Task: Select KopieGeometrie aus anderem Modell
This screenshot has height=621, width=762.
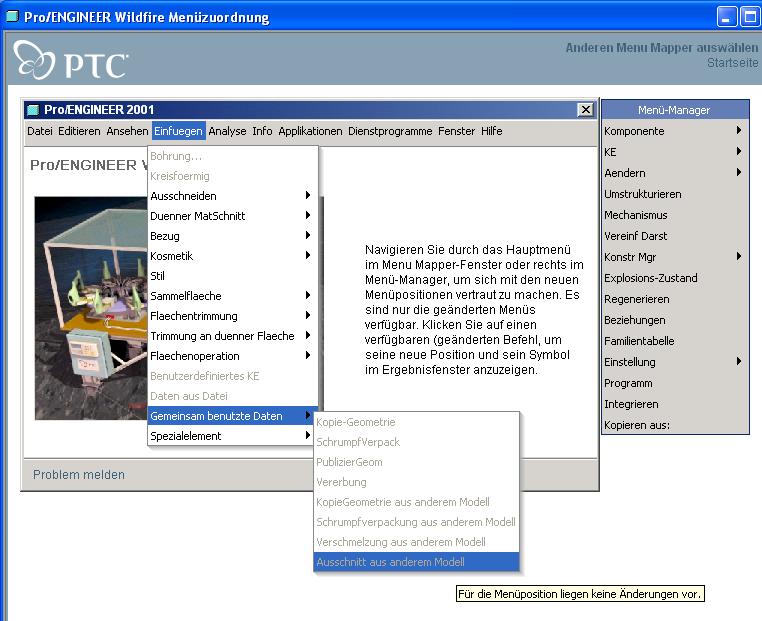Action: (416, 502)
